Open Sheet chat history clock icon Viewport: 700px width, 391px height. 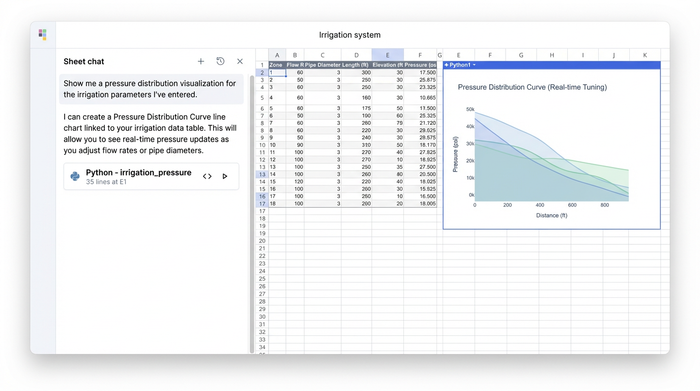221,62
